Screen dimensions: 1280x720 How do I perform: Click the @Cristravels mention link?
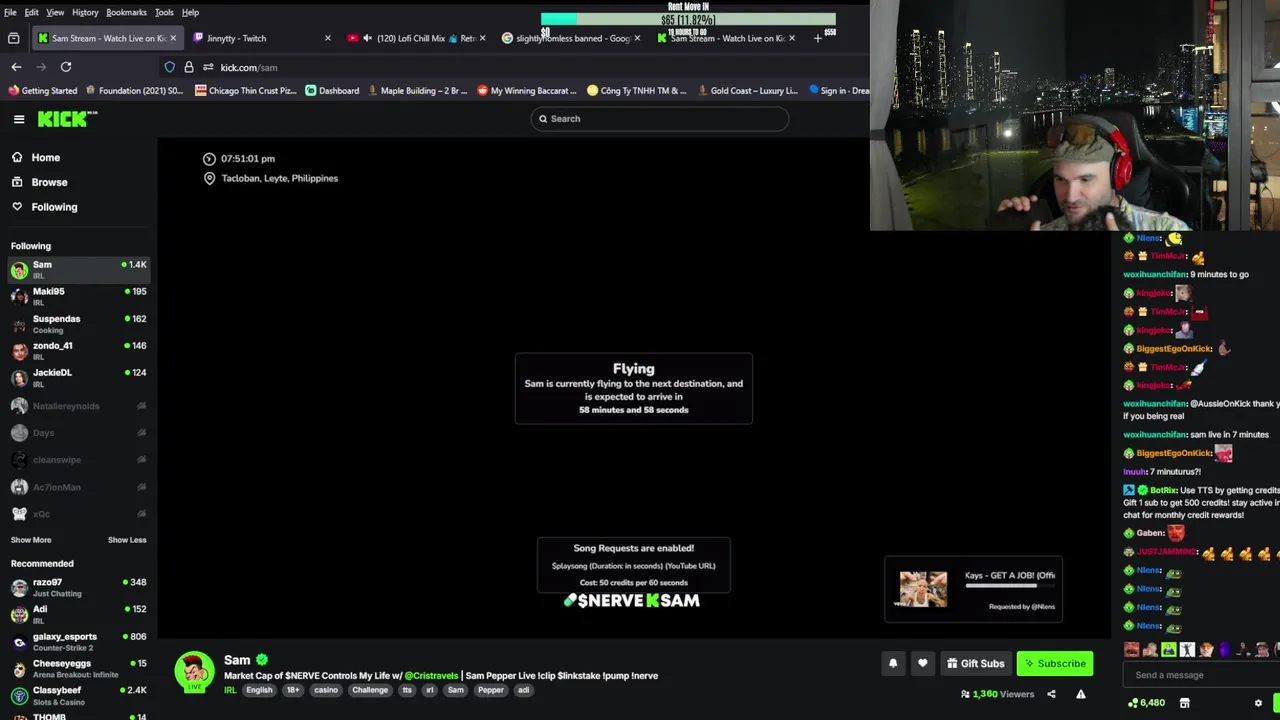point(431,675)
